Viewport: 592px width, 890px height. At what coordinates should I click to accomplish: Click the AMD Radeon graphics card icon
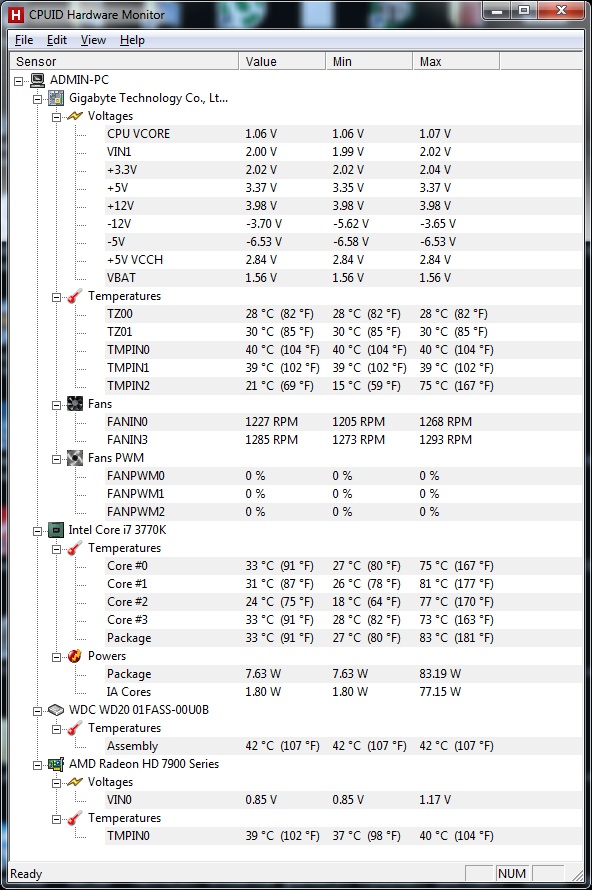(x=56, y=764)
